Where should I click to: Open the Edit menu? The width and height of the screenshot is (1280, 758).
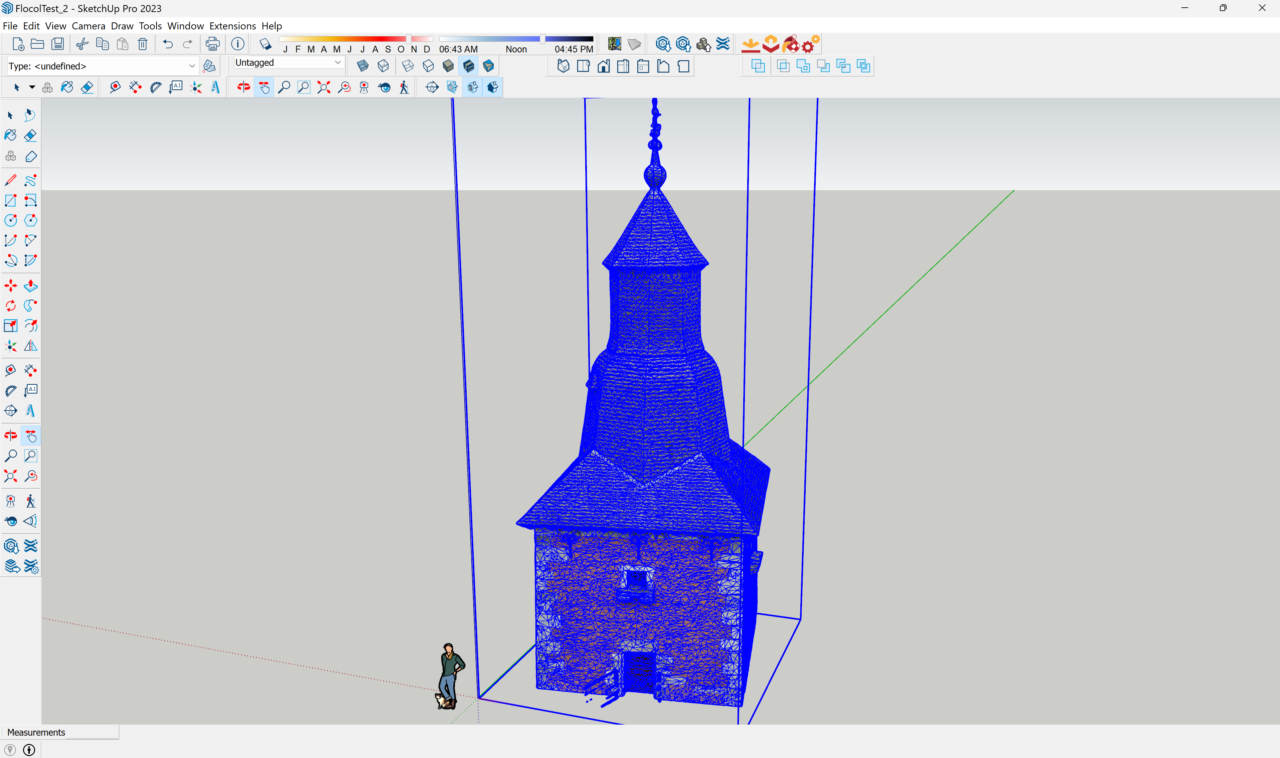pyautogui.click(x=32, y=26)
